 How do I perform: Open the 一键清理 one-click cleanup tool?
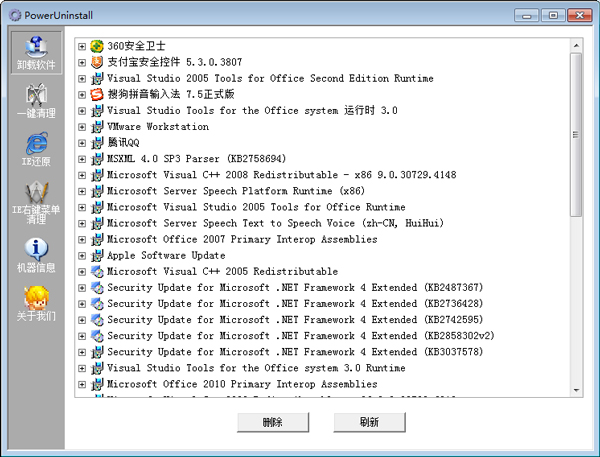36,101
